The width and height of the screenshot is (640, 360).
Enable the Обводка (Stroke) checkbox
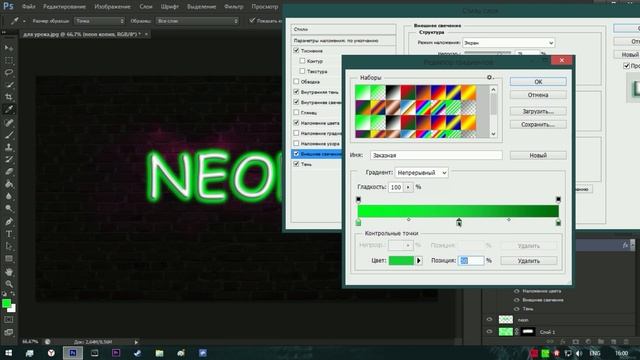click(x=296, y=82)
